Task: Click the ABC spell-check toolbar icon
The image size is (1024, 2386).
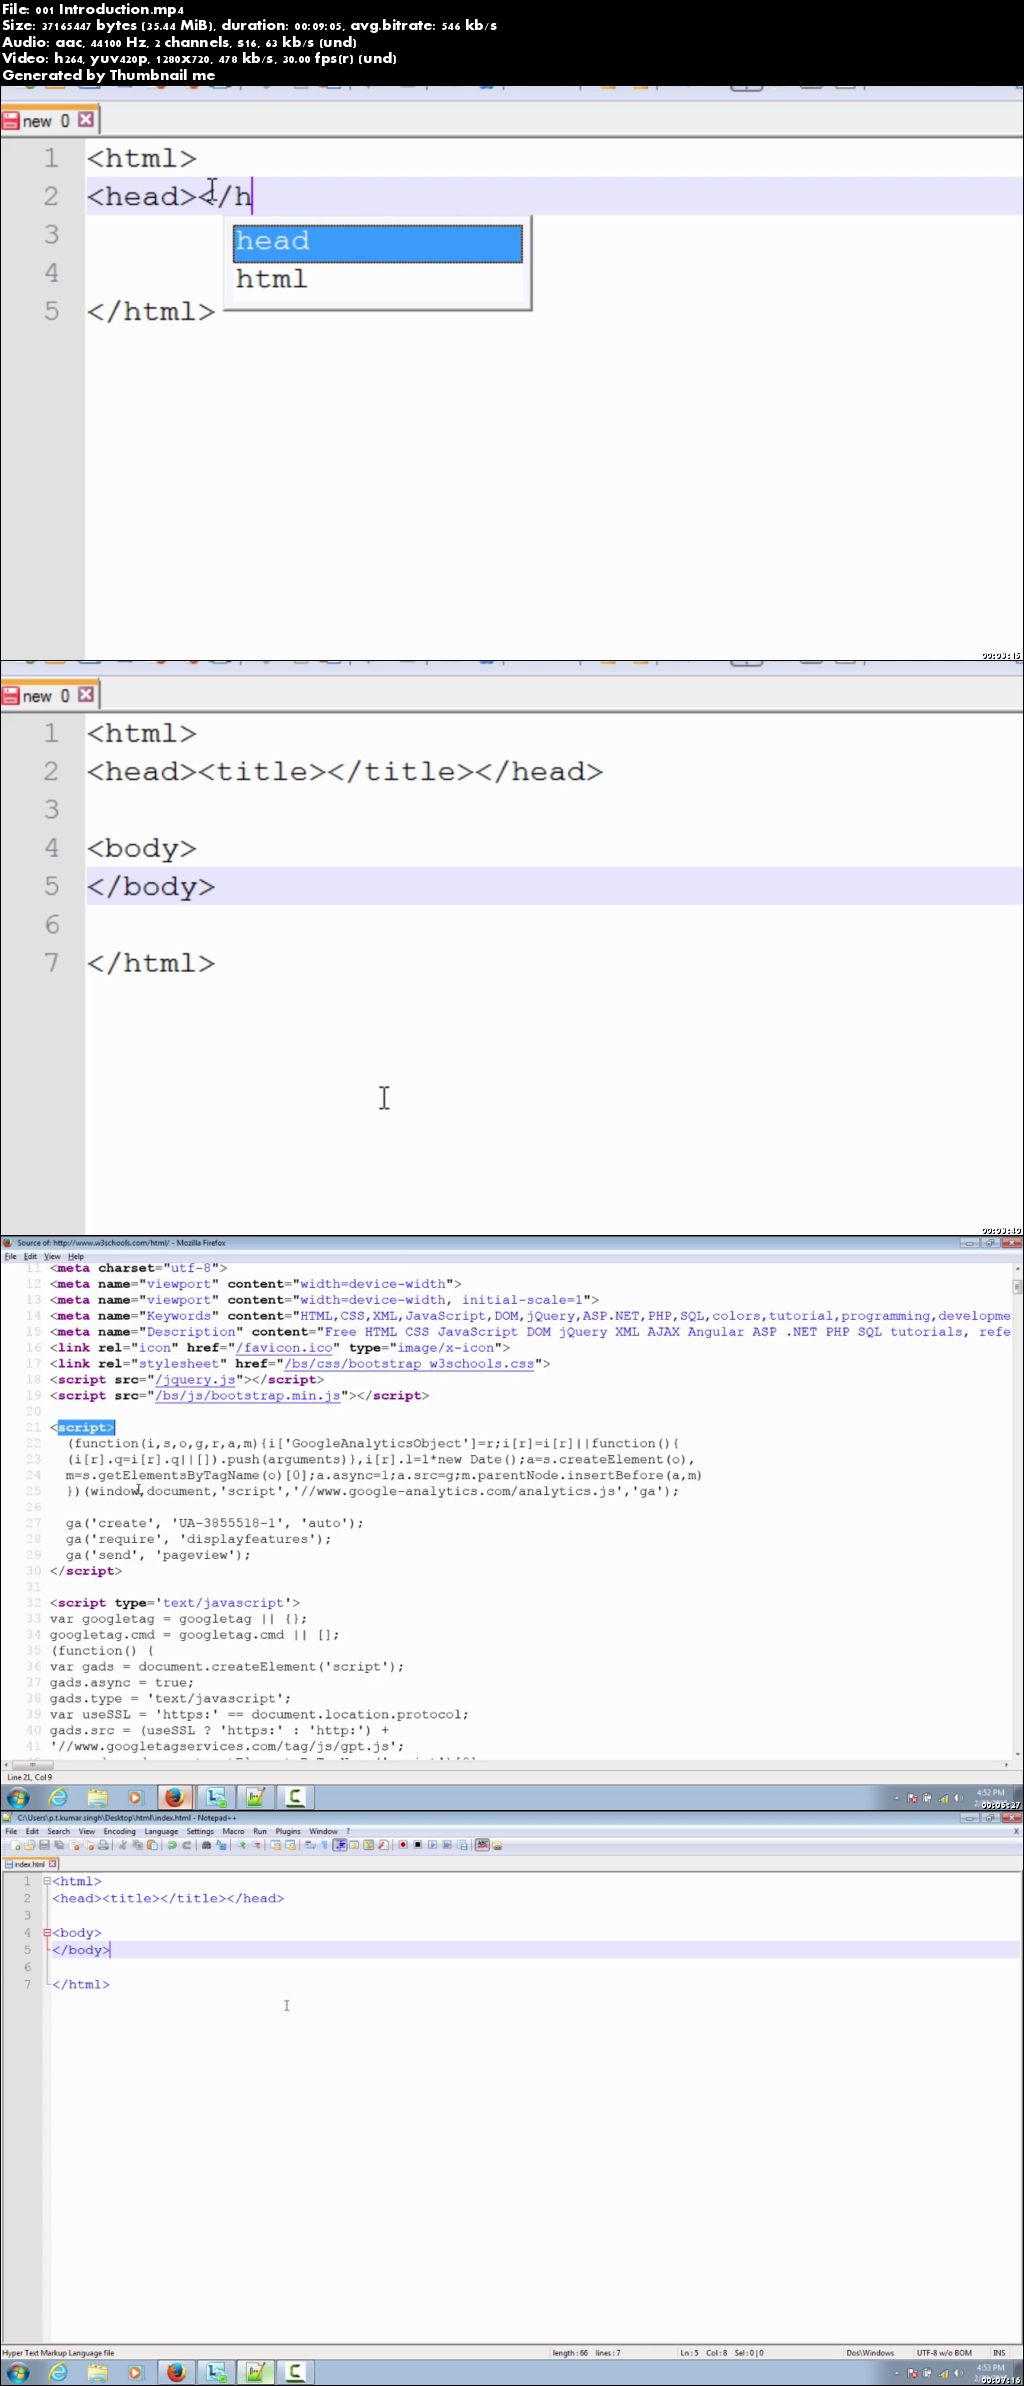Action: pos(482,1845)
